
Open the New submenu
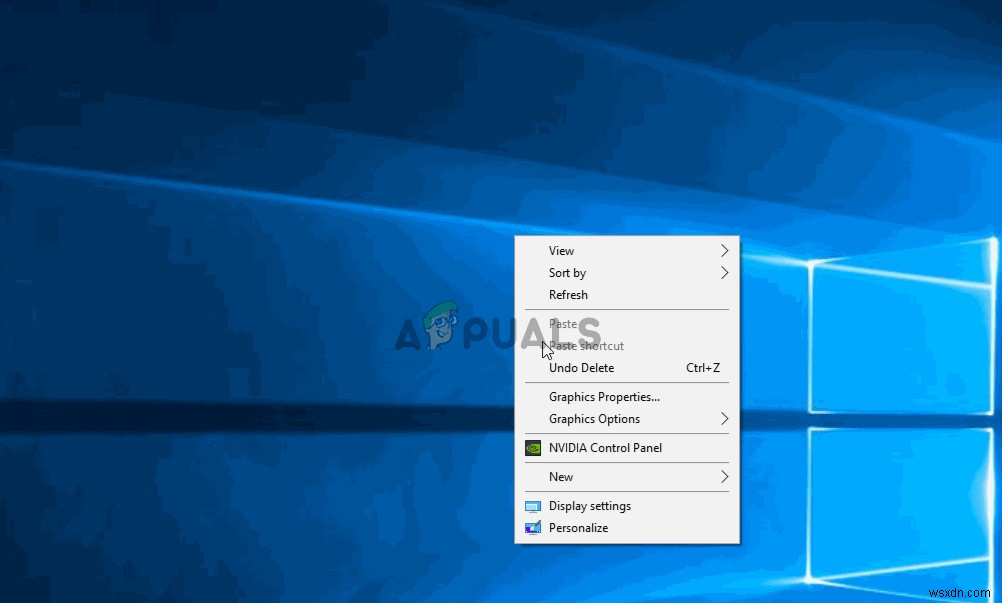click(561, 477)
